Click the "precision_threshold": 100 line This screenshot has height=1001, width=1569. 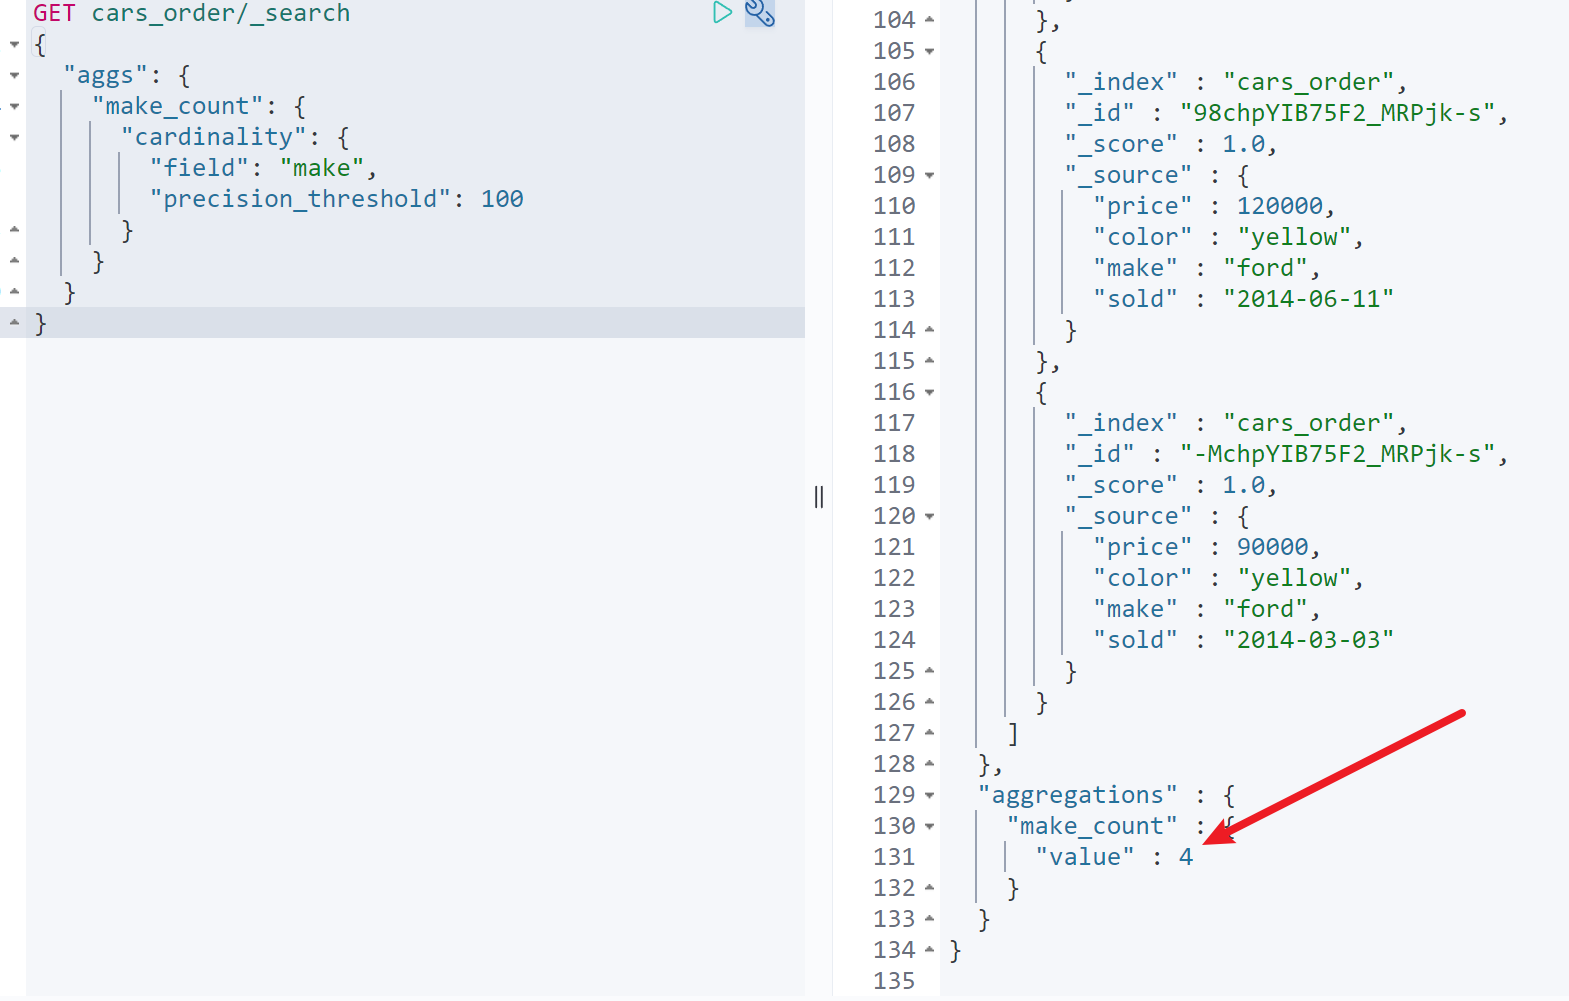[337, 199]
